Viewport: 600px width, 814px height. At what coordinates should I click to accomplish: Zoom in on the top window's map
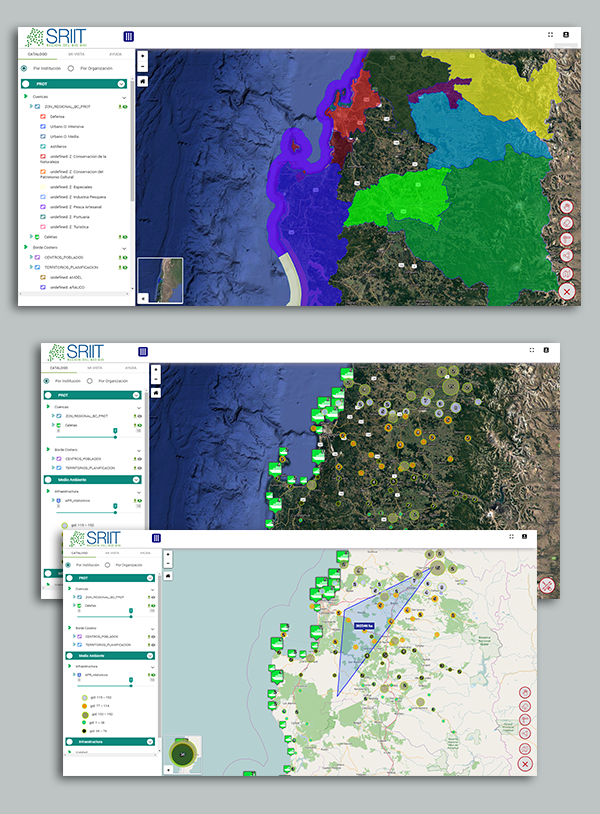click(x=143, y=56)
